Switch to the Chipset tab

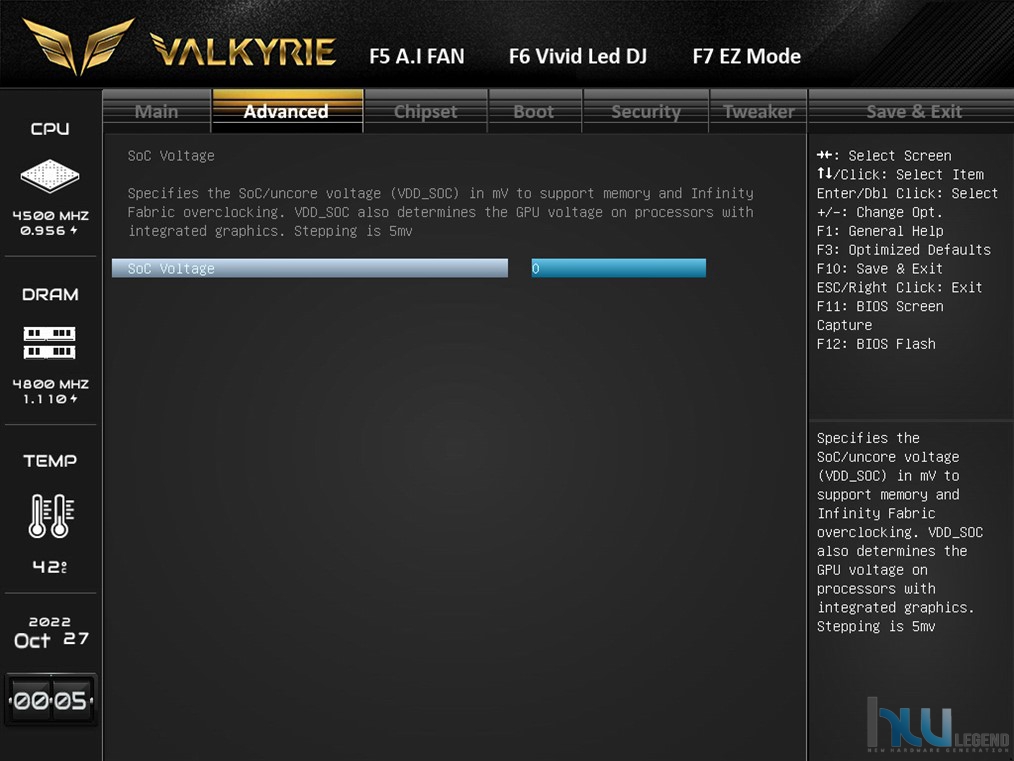[x=426, y=112]
